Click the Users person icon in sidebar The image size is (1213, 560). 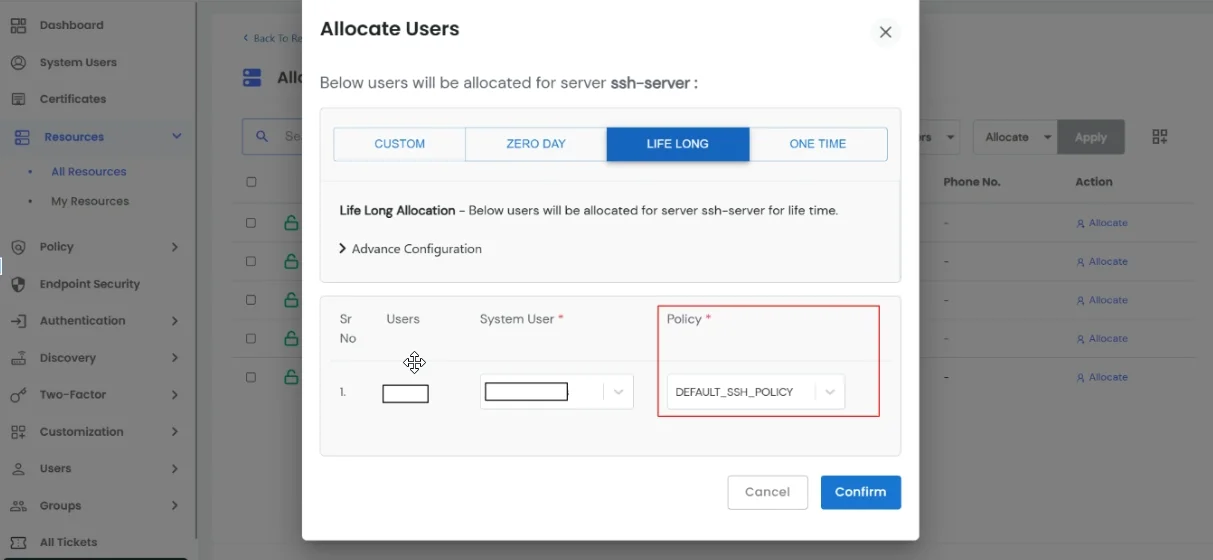point(18,469)
